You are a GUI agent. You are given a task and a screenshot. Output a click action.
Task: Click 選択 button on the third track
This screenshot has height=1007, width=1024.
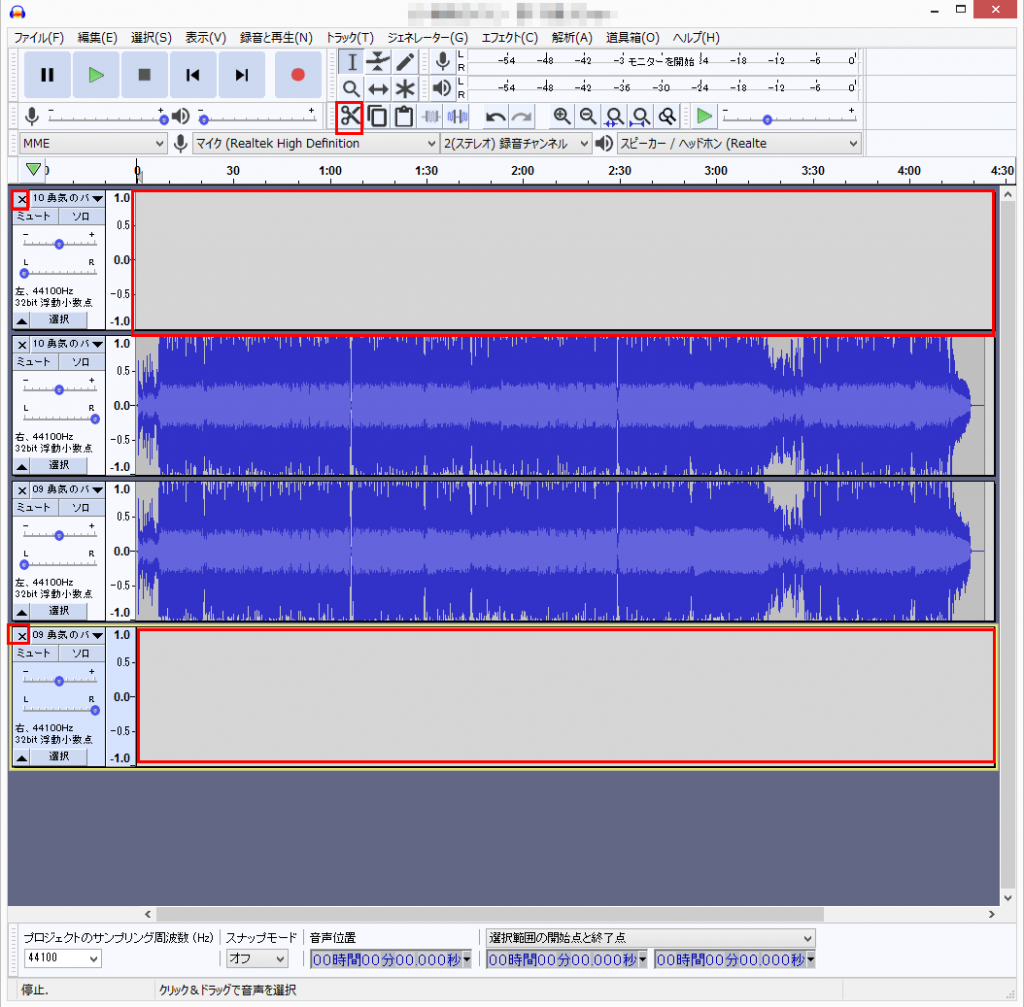pyautogui.click(x=59, y=610)
